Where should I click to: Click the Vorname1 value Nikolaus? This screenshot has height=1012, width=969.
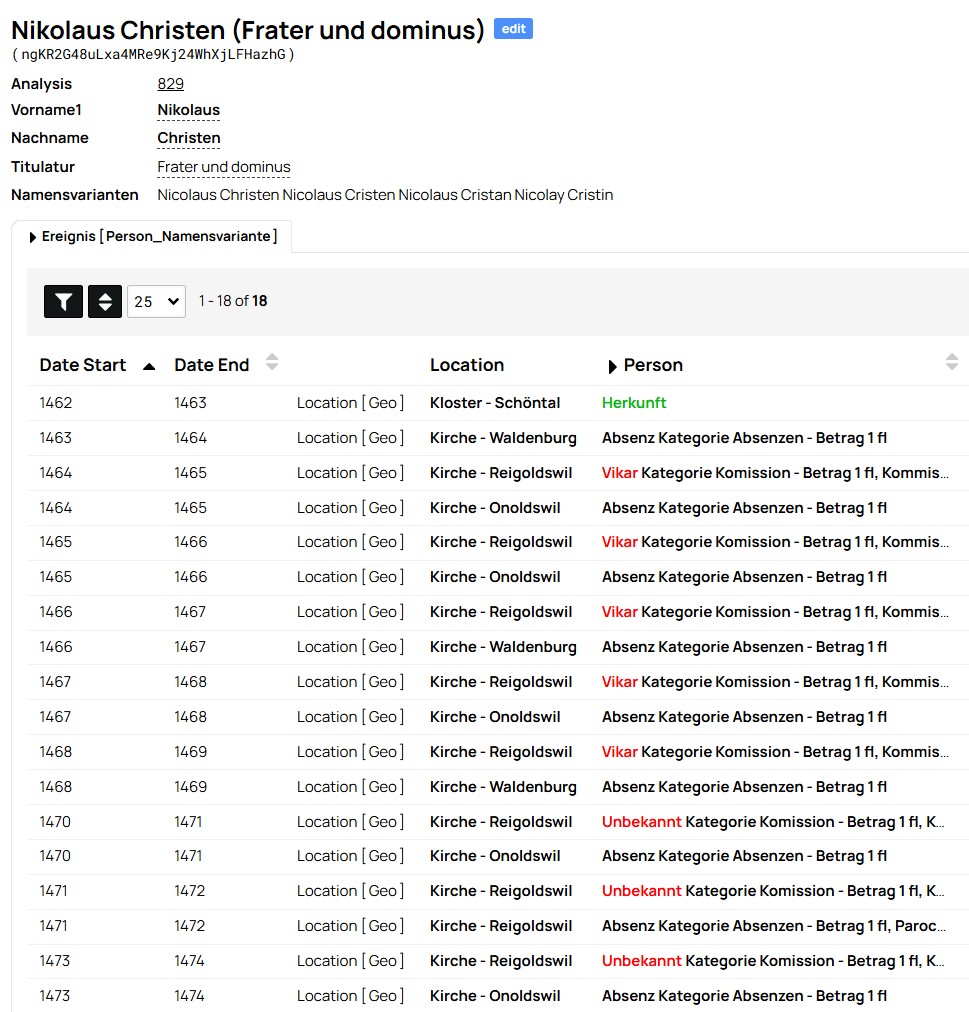[189, 110]
